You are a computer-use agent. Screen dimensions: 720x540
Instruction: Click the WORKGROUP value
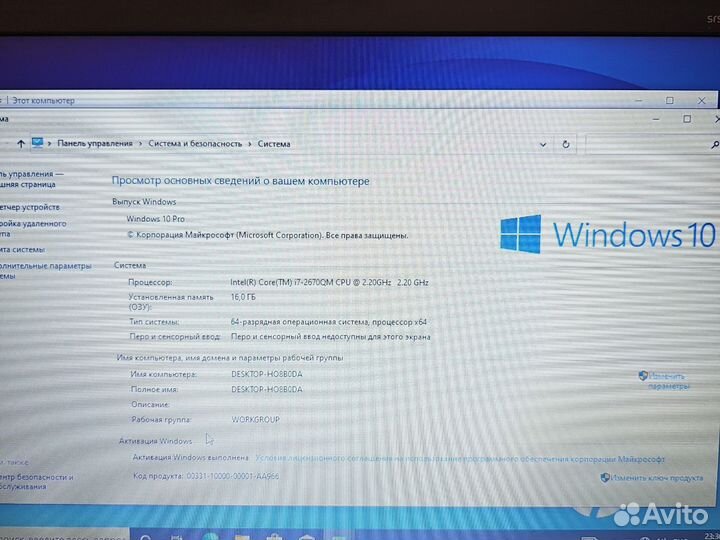click(x=255, y=419)
